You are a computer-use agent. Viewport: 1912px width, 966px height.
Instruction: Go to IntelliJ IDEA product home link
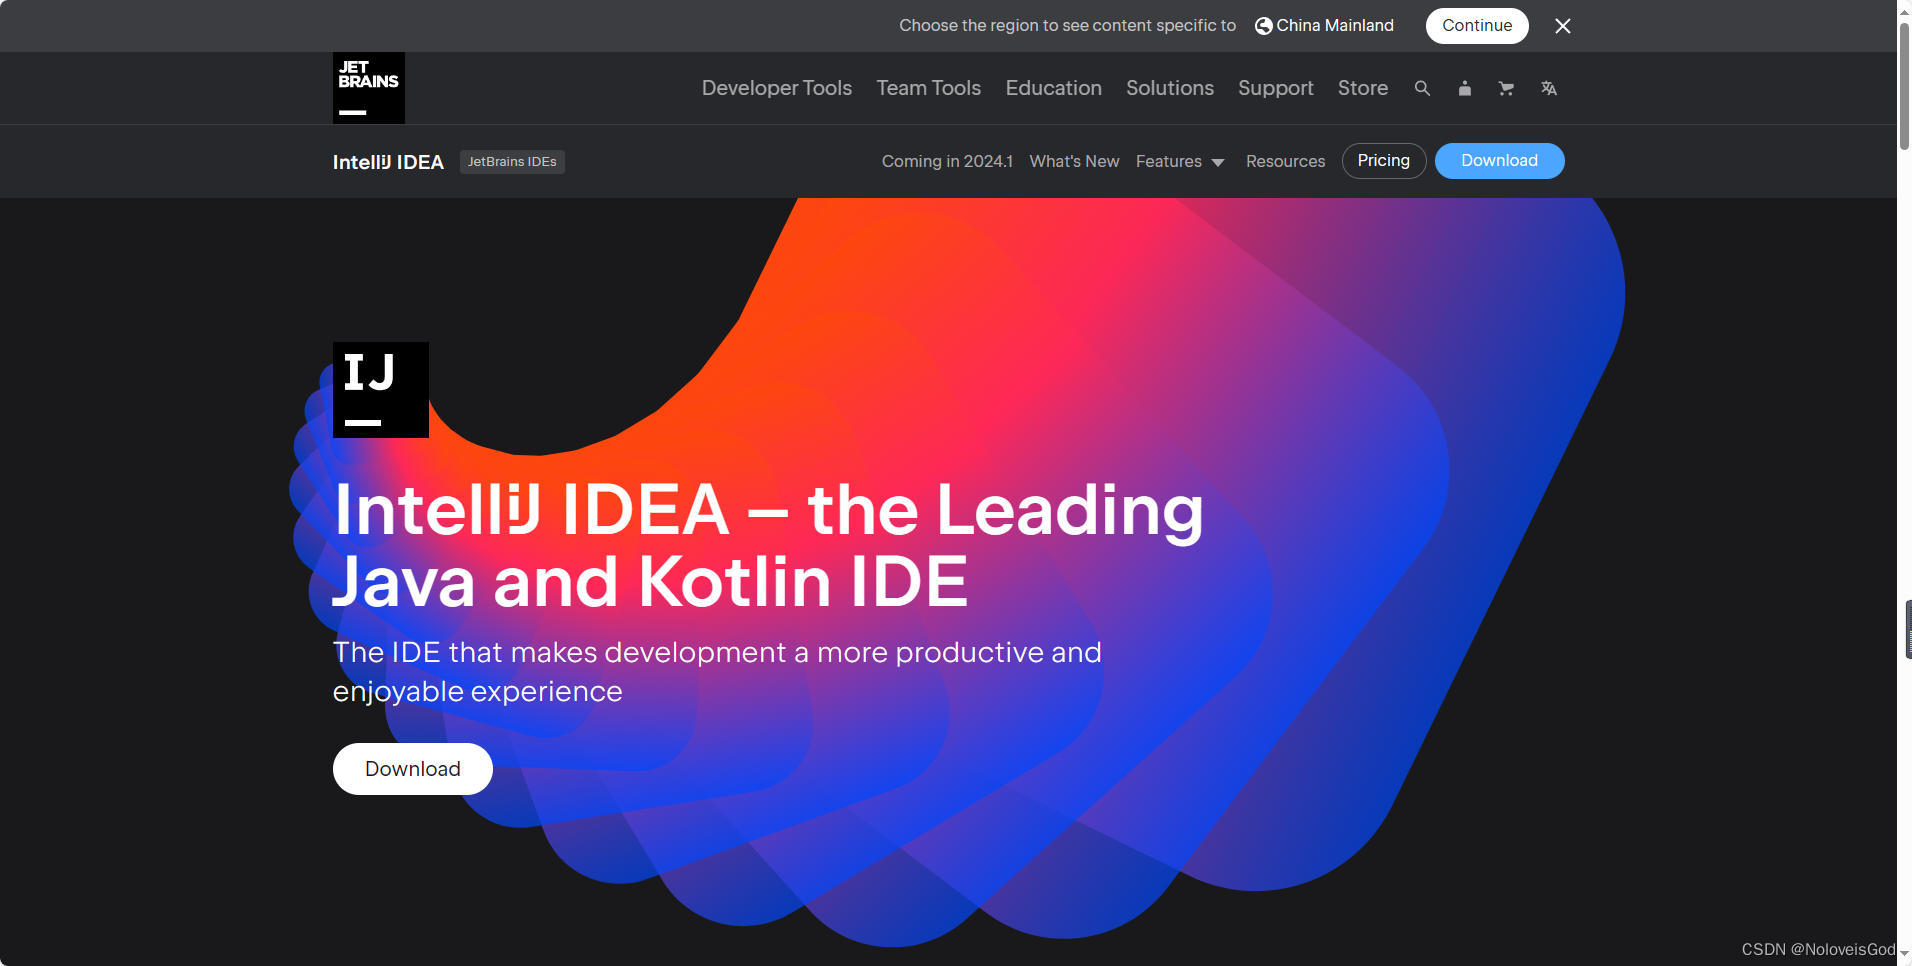click(x=388, y=162)
